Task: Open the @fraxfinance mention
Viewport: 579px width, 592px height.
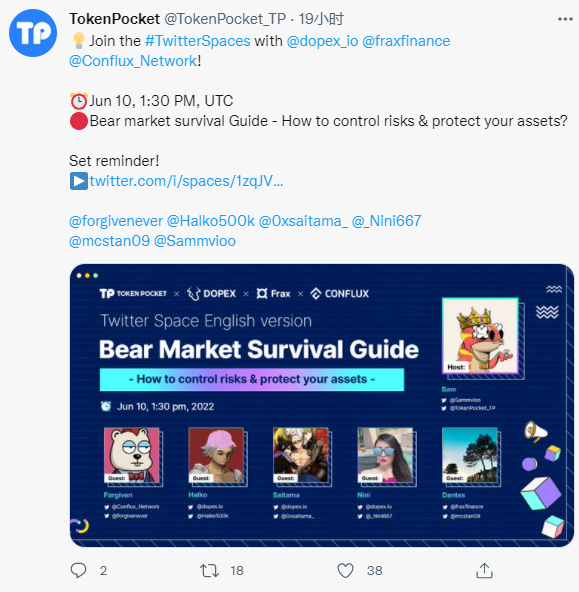Action: (406, 41)
